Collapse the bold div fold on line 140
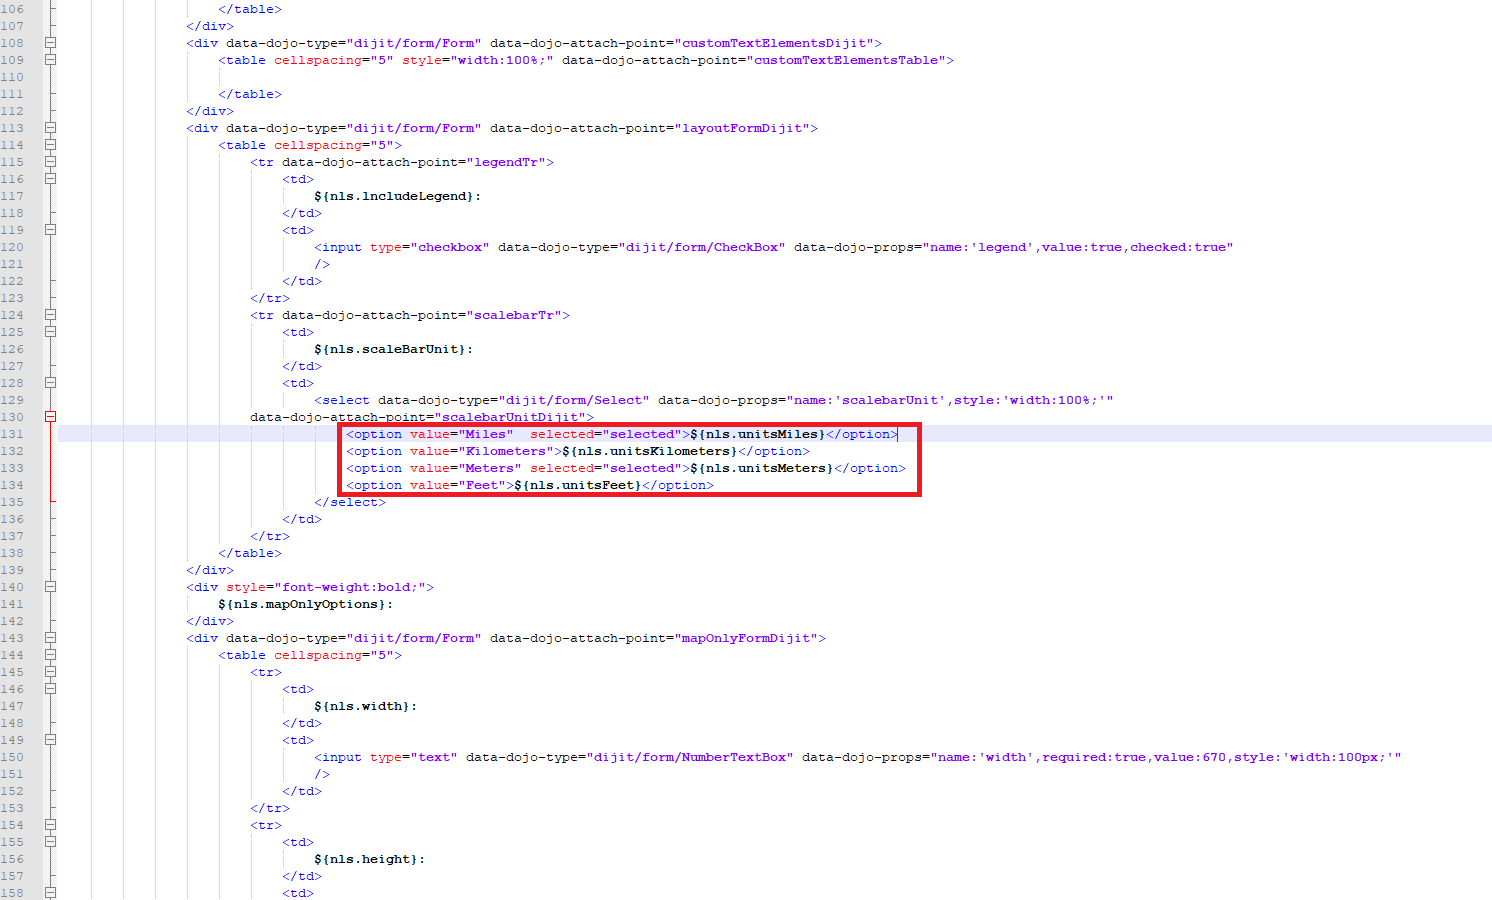This screenshot has height=900, width=1492. (x=50, y=587)
